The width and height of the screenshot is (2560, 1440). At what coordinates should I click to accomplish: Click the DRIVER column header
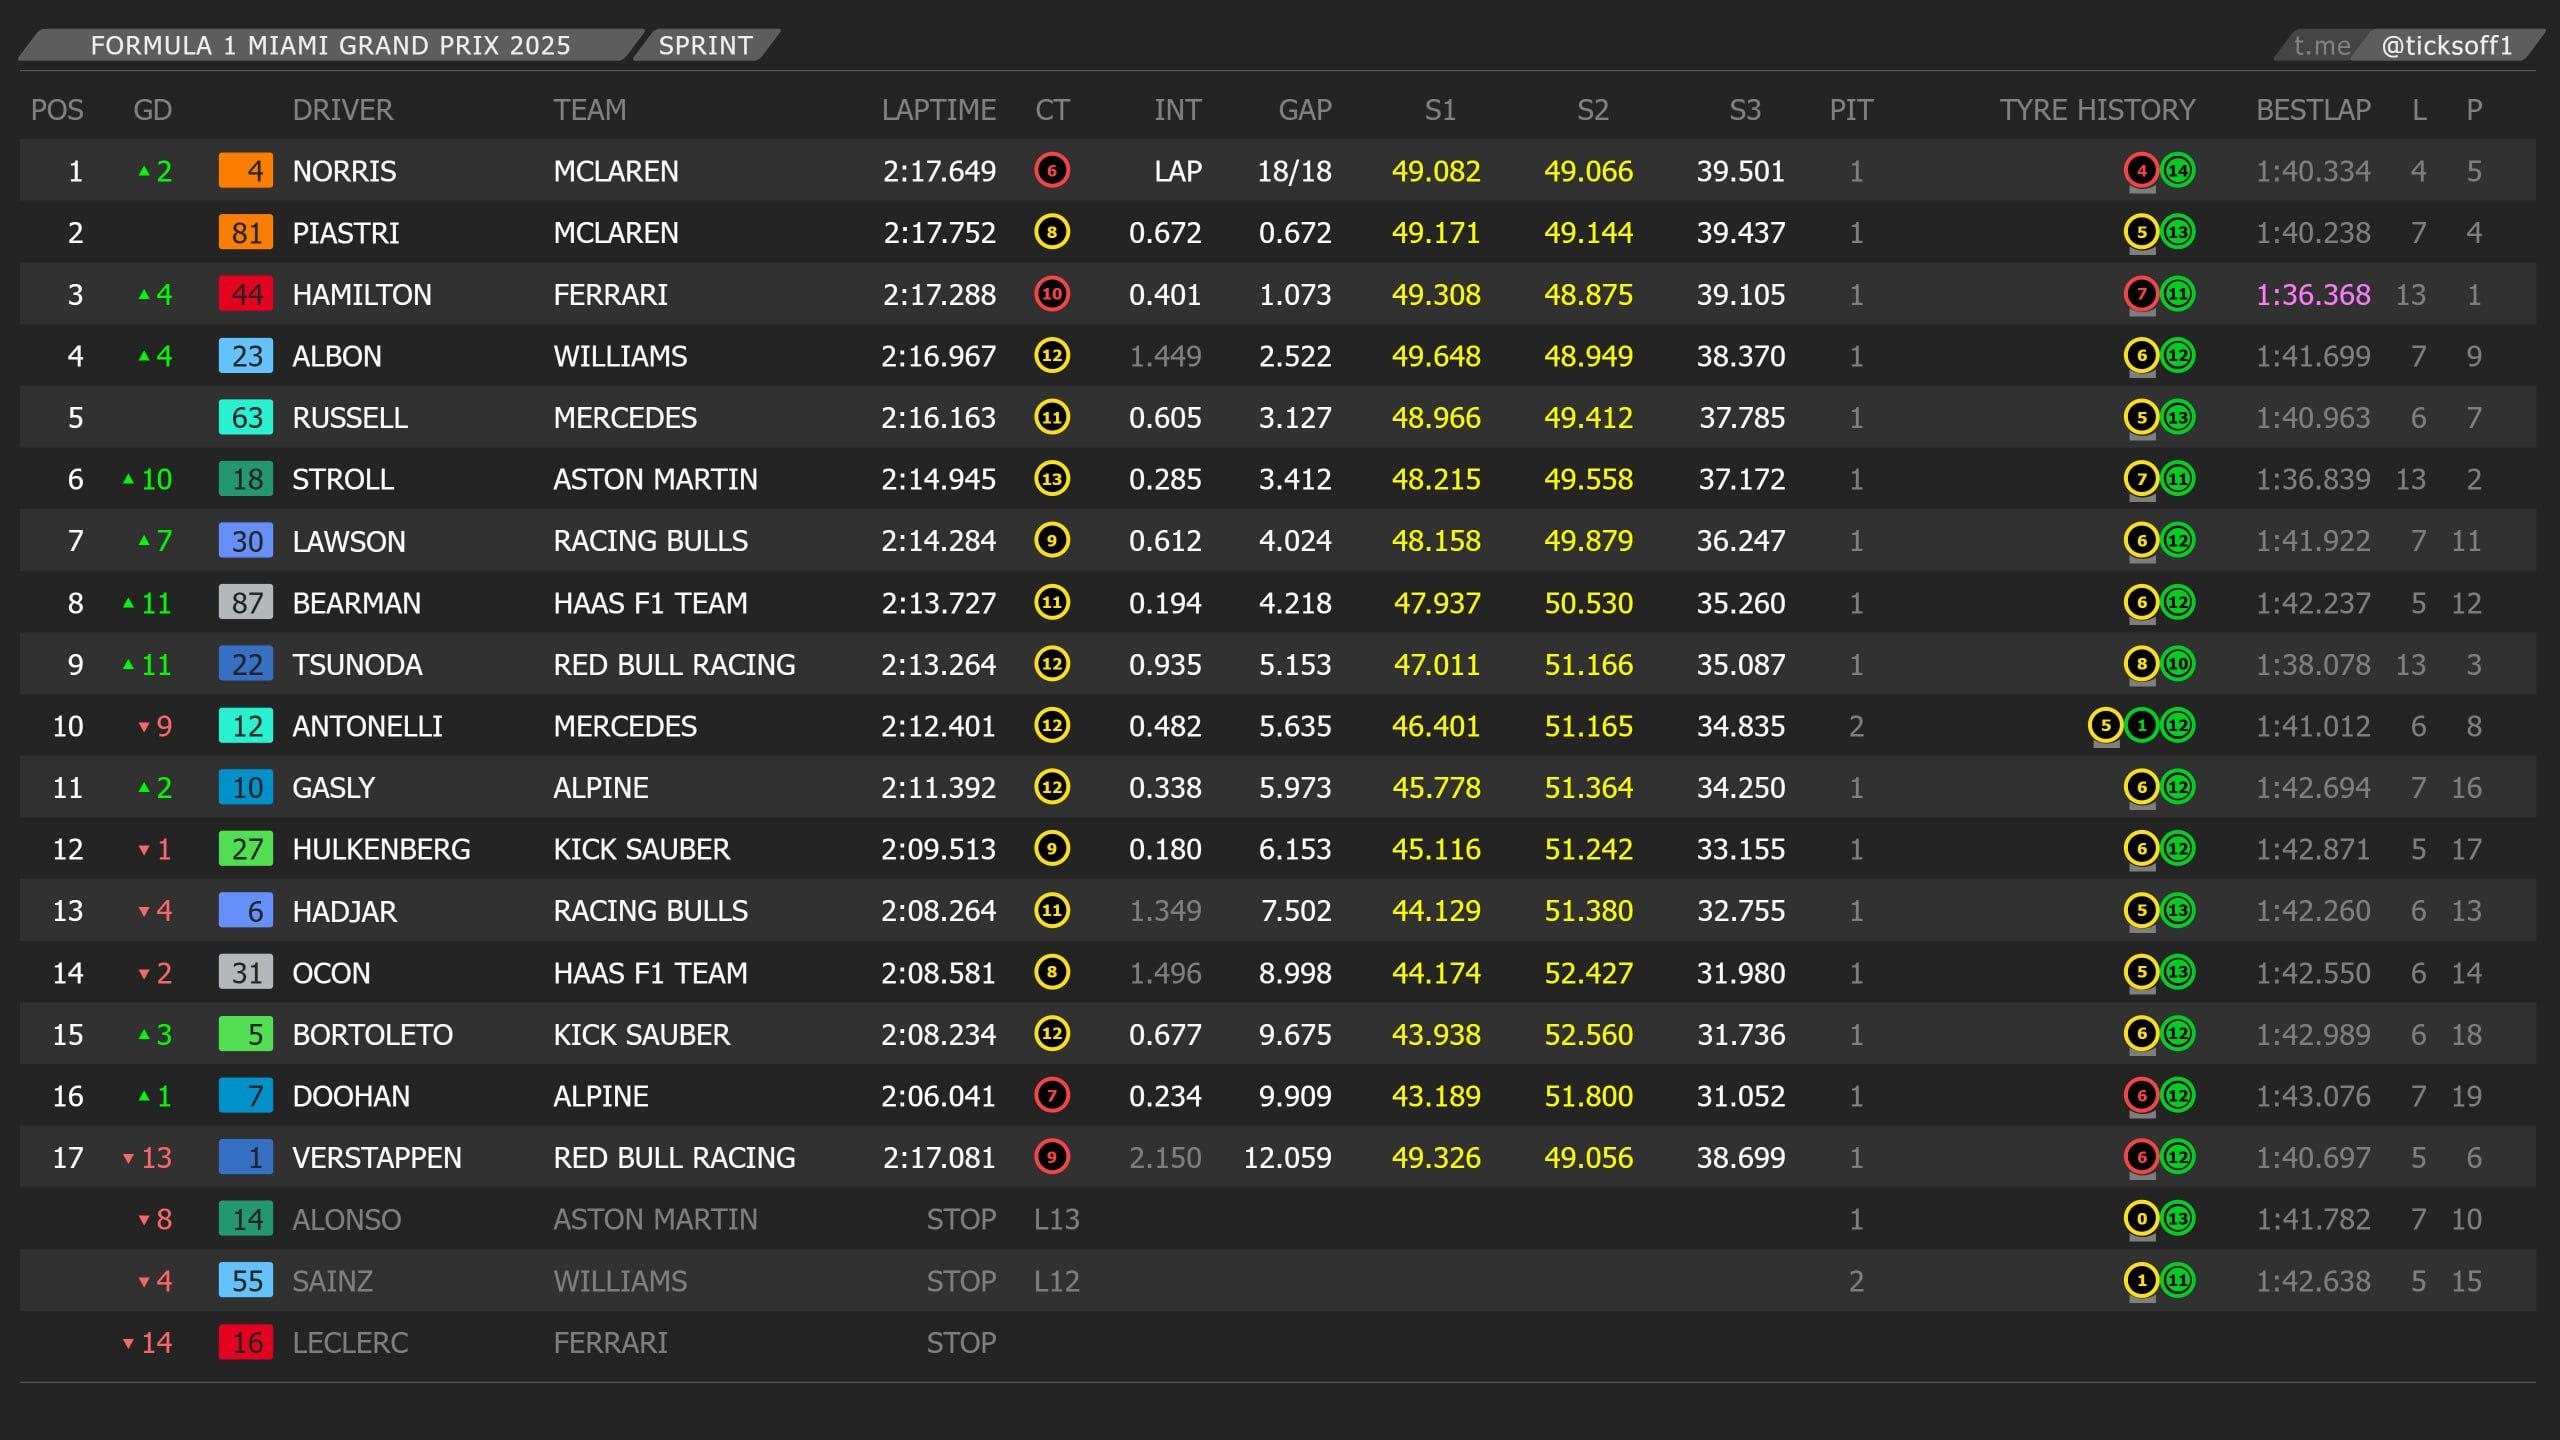pos(342,109)
